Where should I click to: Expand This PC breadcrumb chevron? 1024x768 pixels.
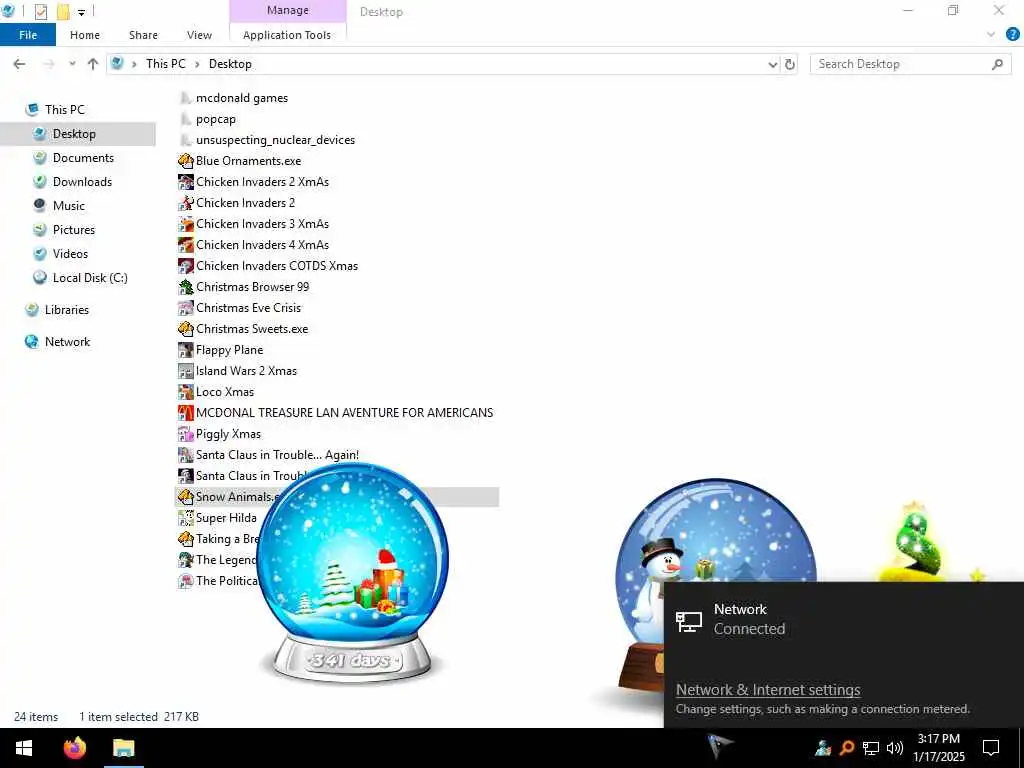(x=197, y=64)
